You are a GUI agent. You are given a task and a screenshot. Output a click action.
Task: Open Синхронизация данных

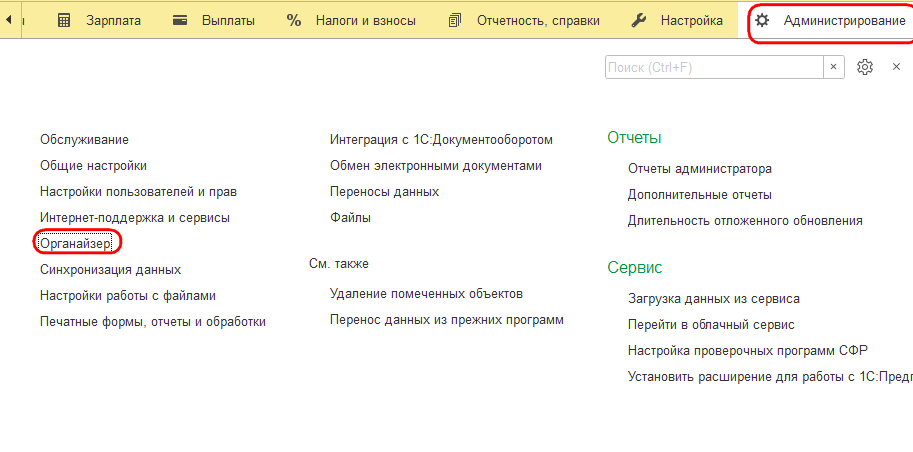coord(111,270)
